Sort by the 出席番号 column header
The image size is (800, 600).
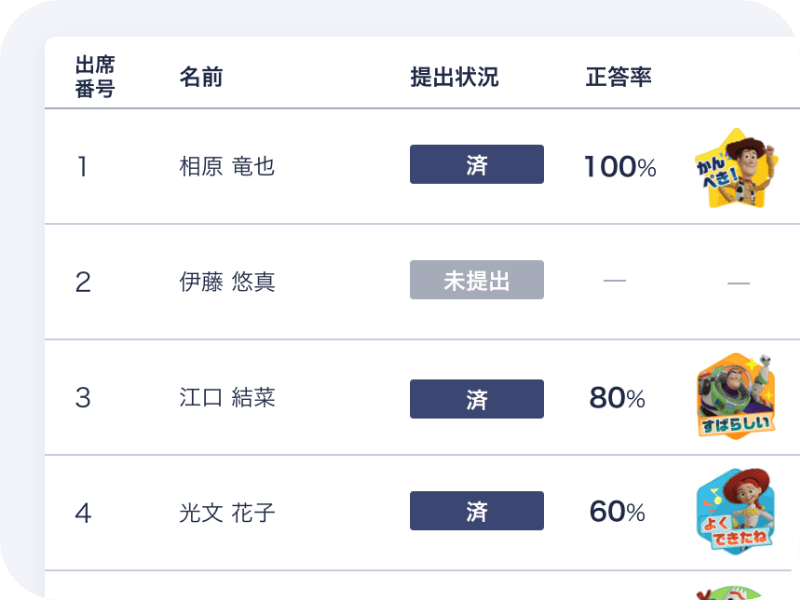(x=95, y=77)
